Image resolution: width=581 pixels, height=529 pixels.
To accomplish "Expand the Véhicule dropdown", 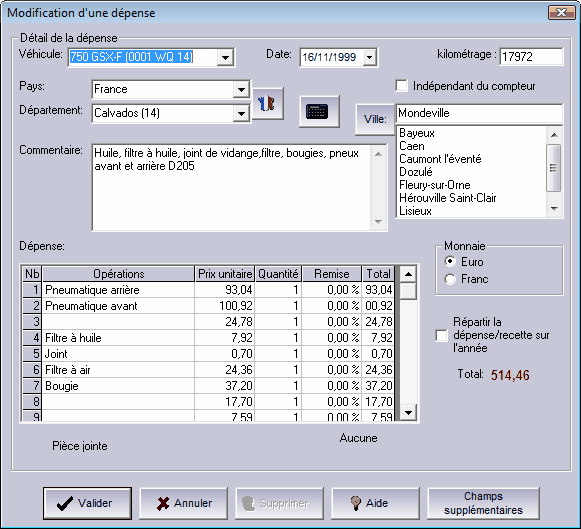I will 225,57.
